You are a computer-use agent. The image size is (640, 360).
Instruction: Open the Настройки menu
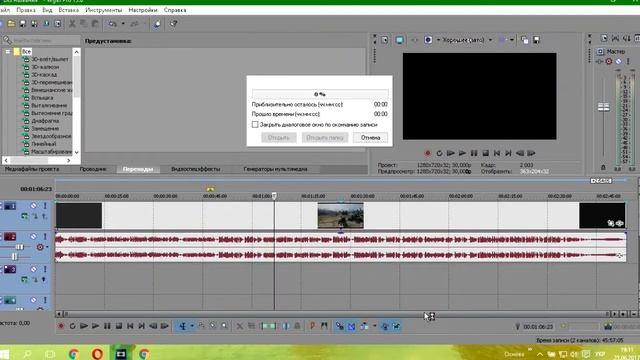click(143, 10)
